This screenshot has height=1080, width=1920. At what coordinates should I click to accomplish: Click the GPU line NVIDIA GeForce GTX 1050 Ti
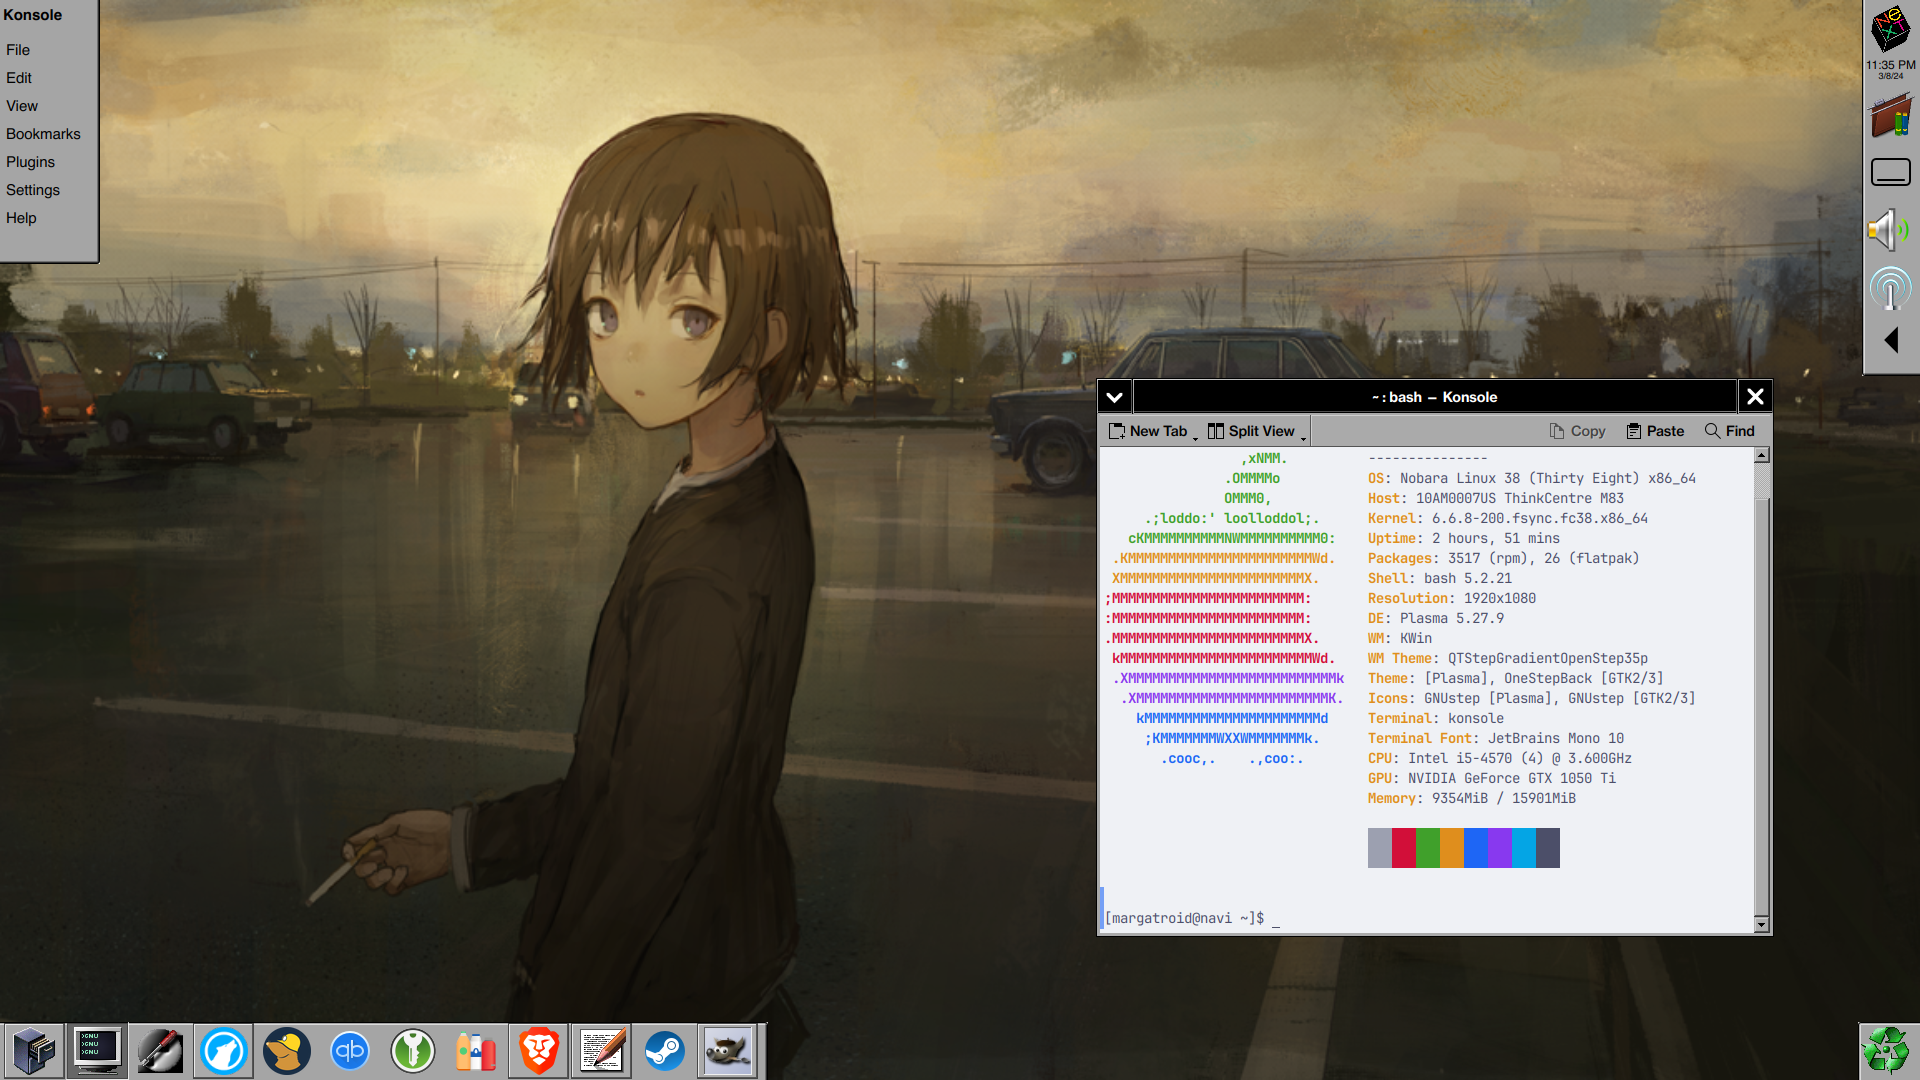click(1492, 778)
